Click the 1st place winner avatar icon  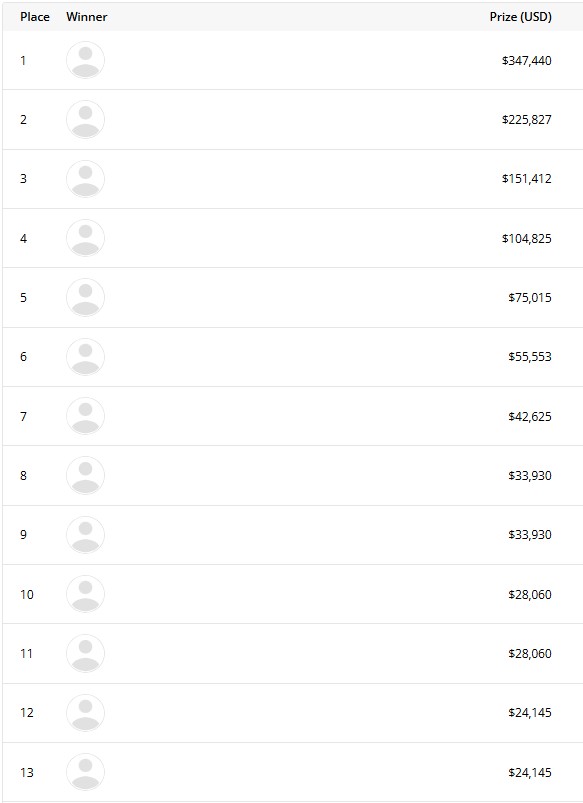point(86,60)
